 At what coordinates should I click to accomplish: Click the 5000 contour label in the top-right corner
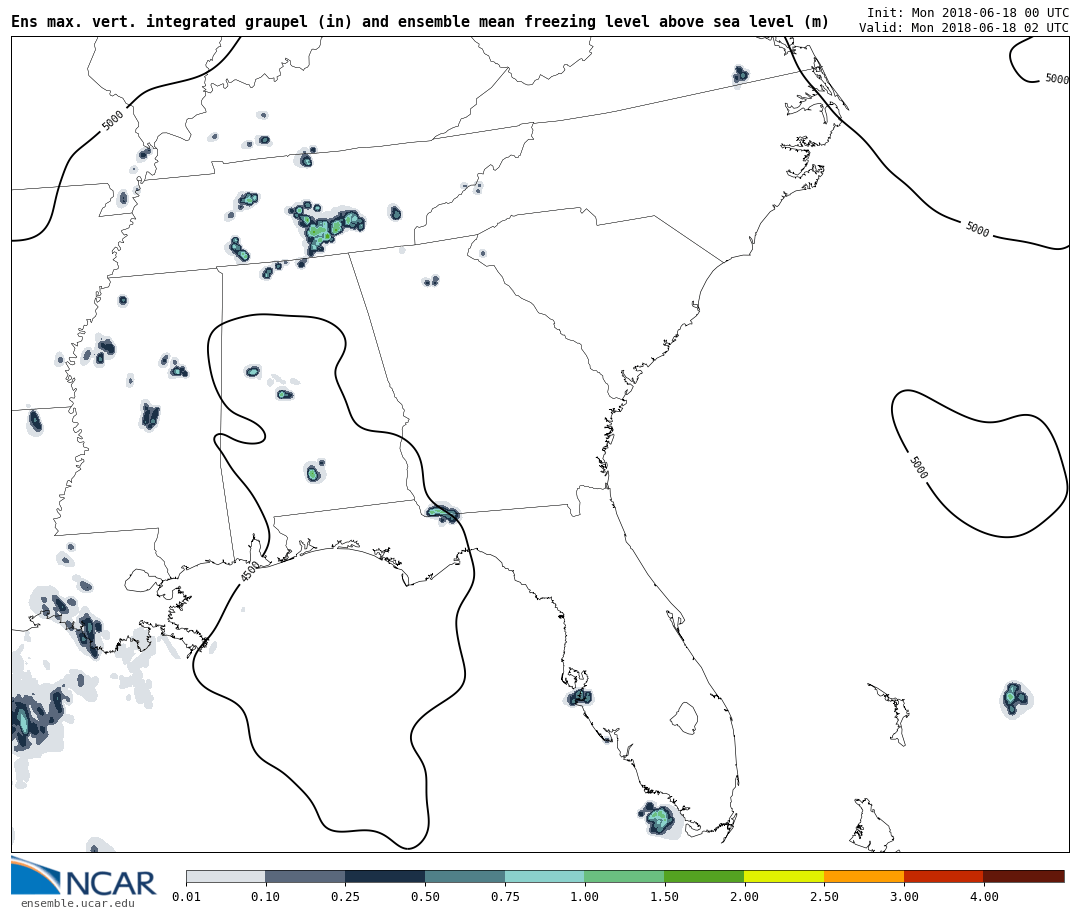pos(1056,79)
